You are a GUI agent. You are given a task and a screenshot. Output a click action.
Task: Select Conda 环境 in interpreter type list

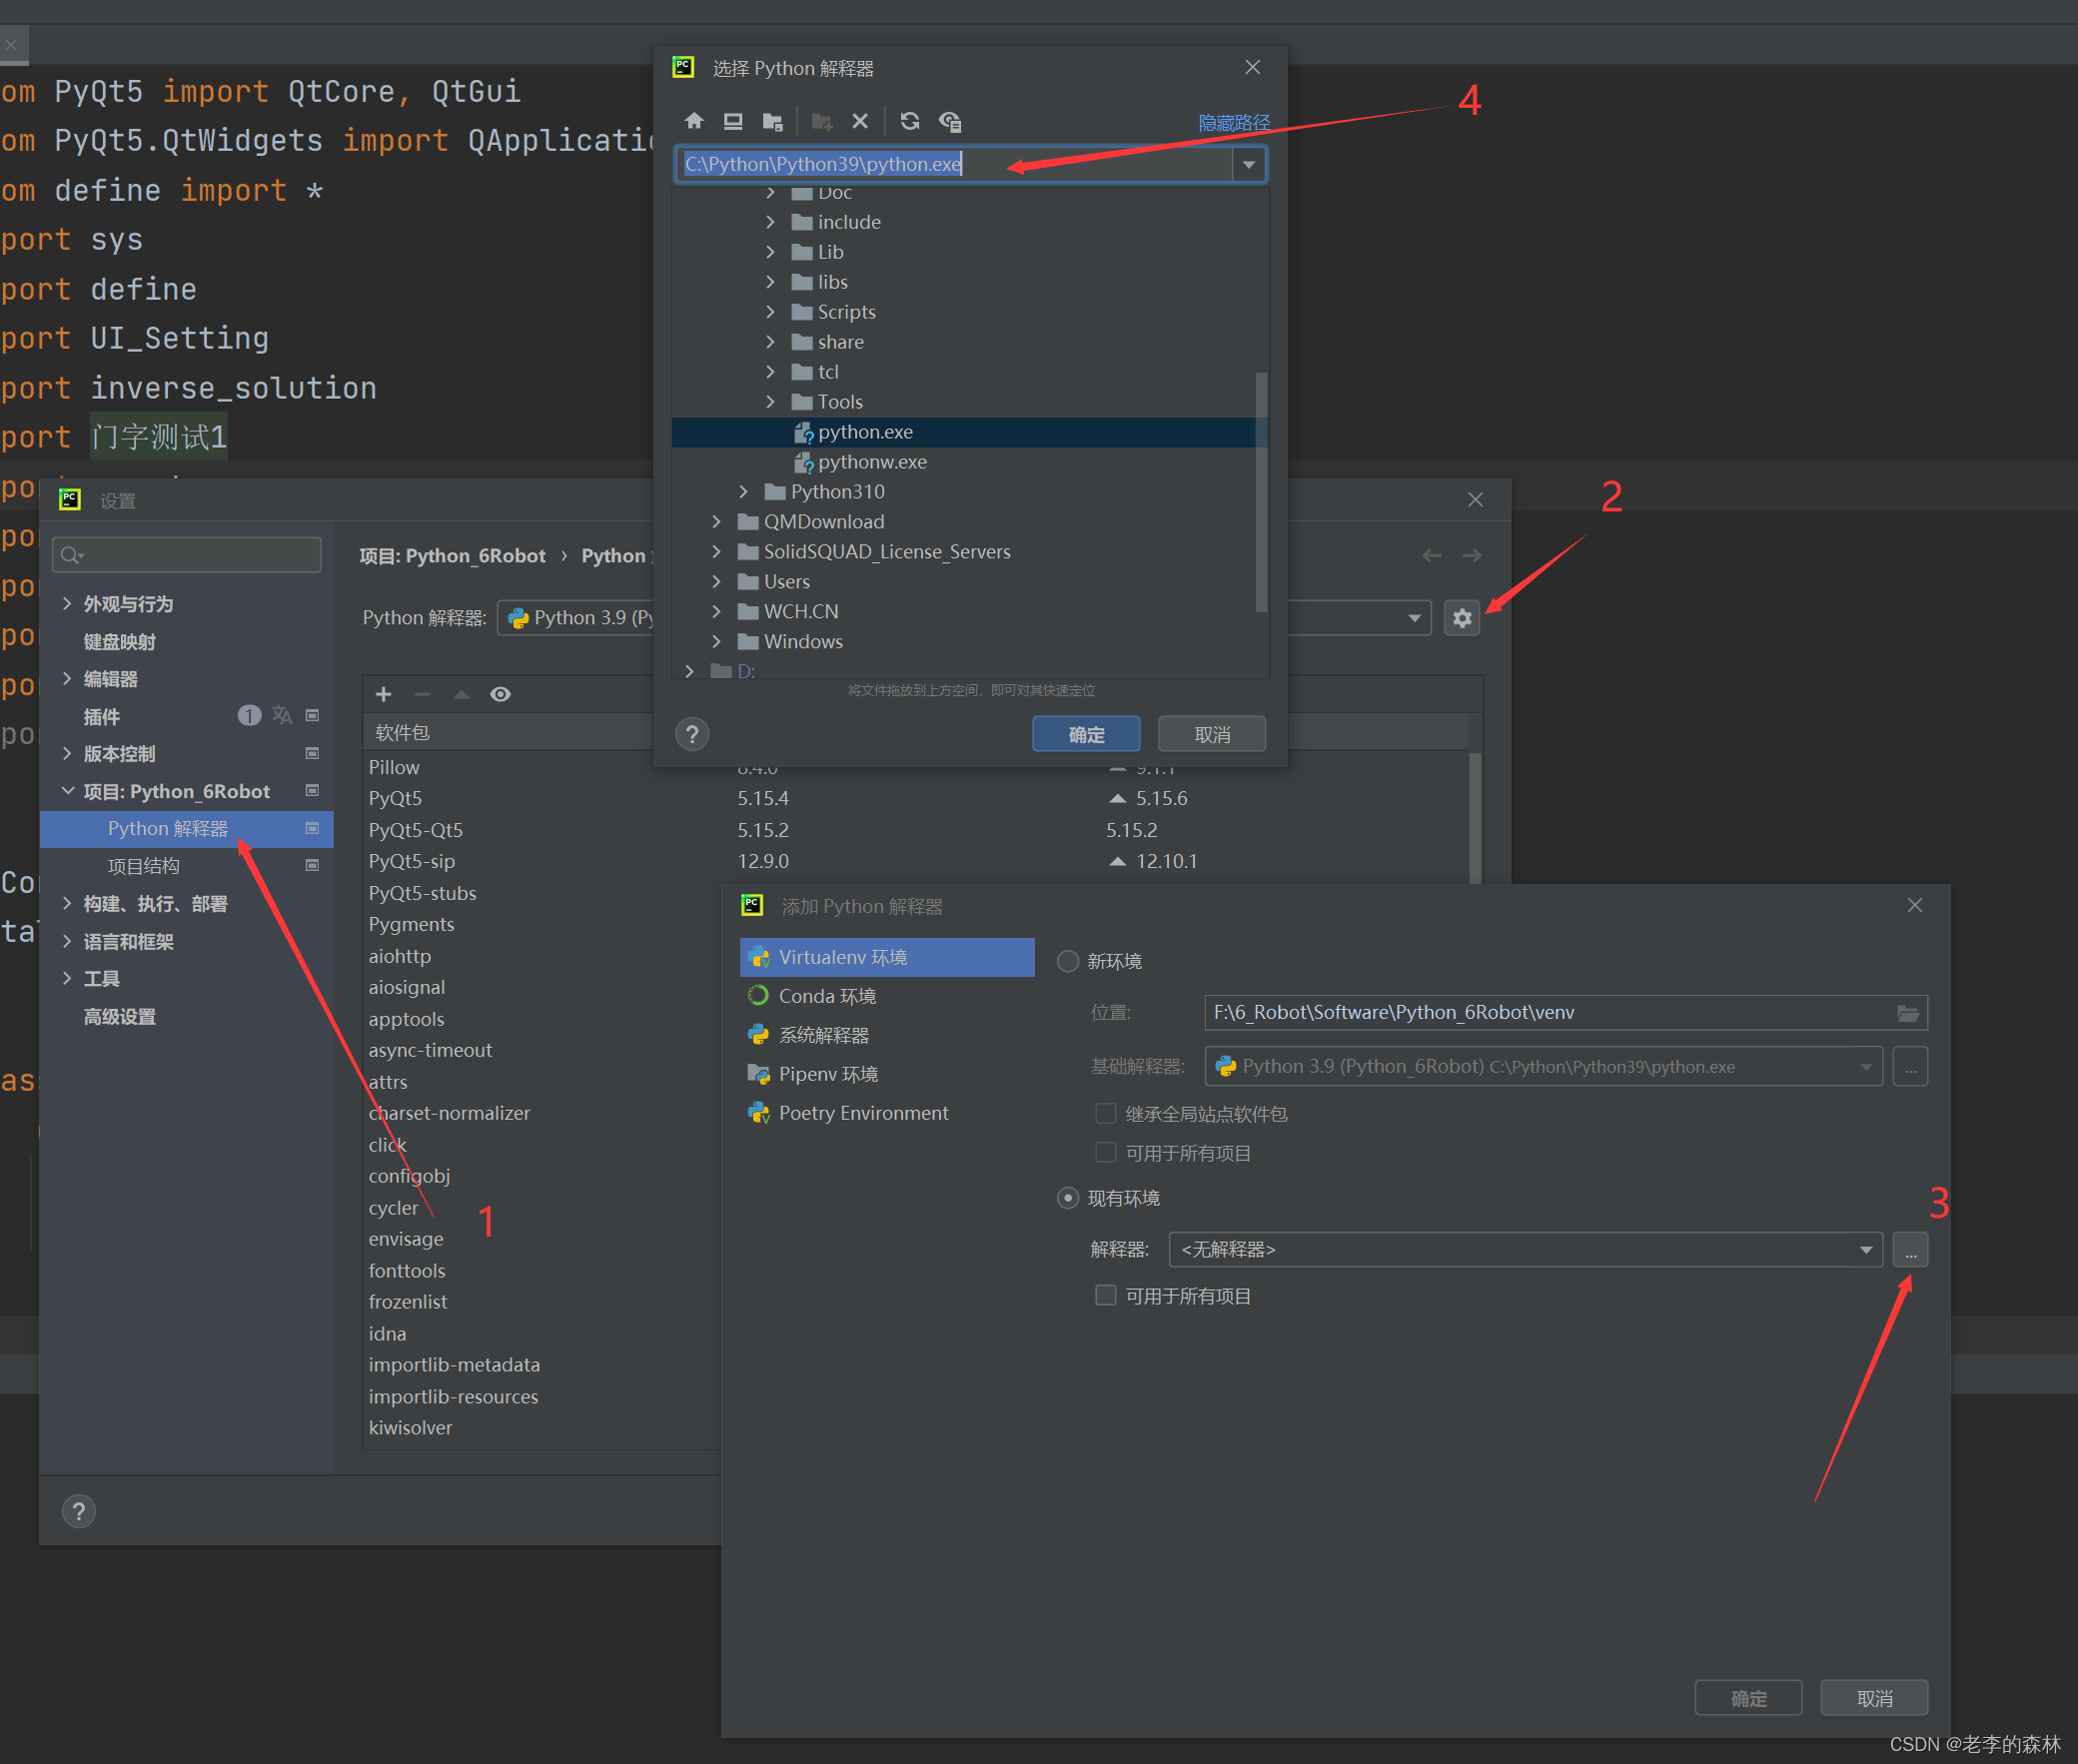(x=827, y=996)
